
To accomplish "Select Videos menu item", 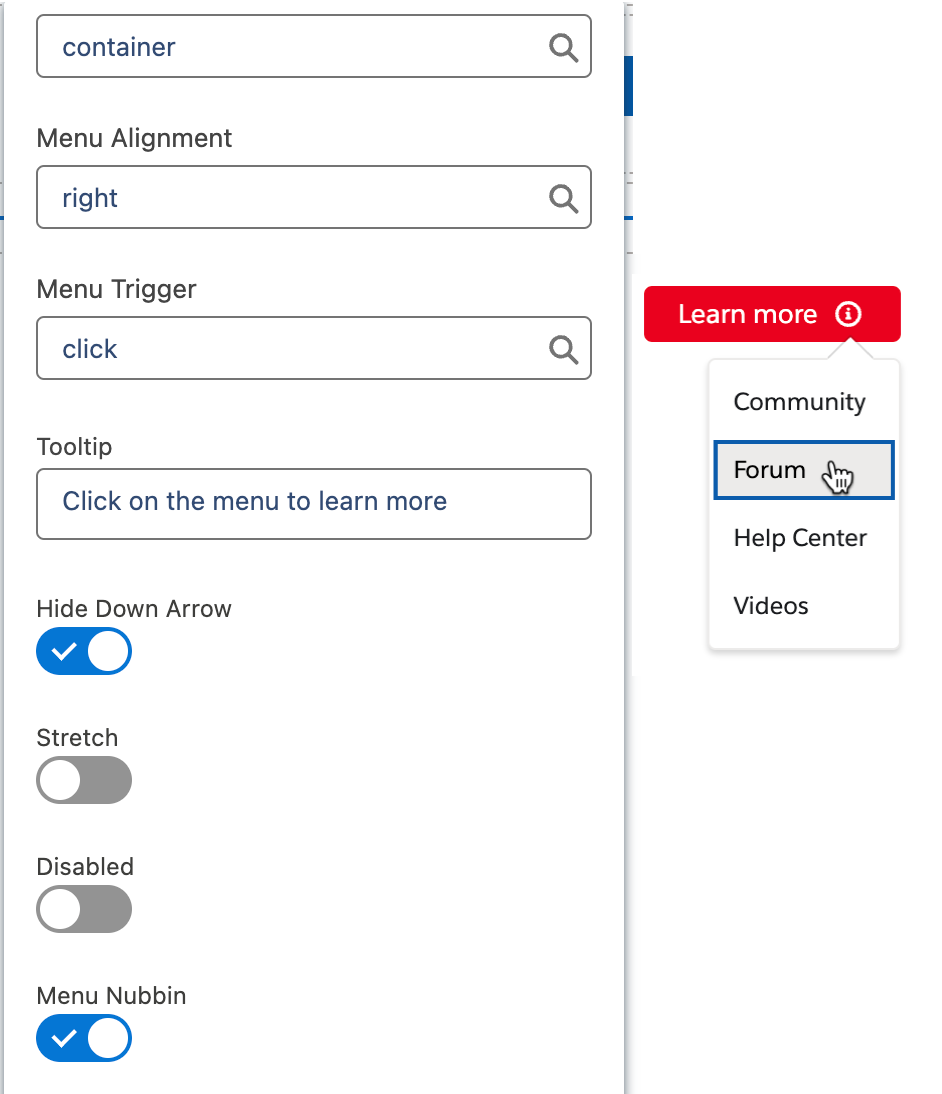I will (x=771, y=606).
